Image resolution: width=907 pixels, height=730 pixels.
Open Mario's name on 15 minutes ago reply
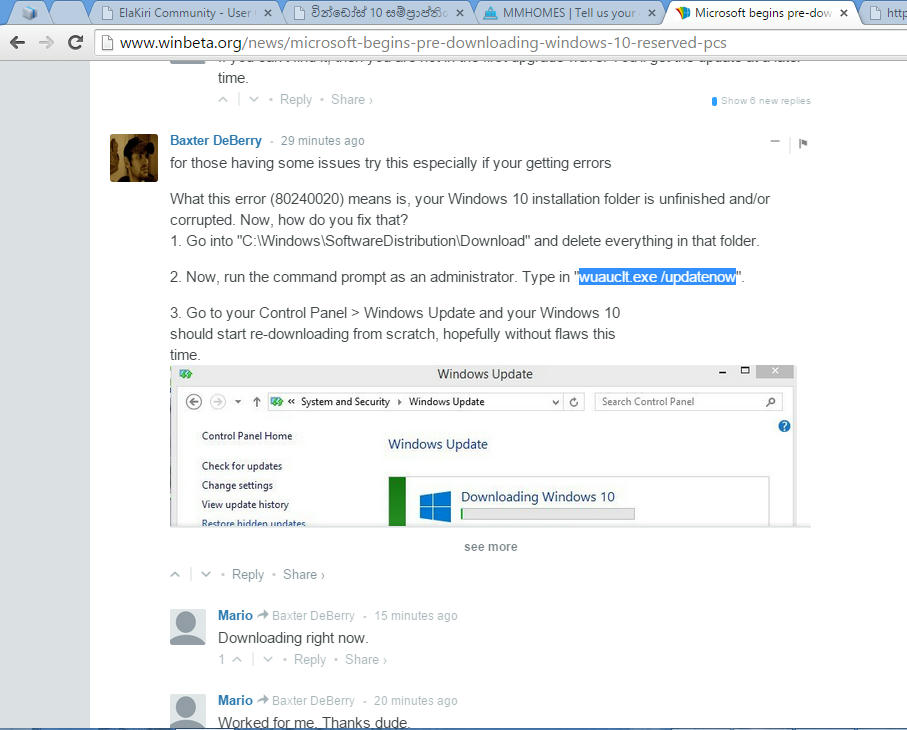point(235,615)
